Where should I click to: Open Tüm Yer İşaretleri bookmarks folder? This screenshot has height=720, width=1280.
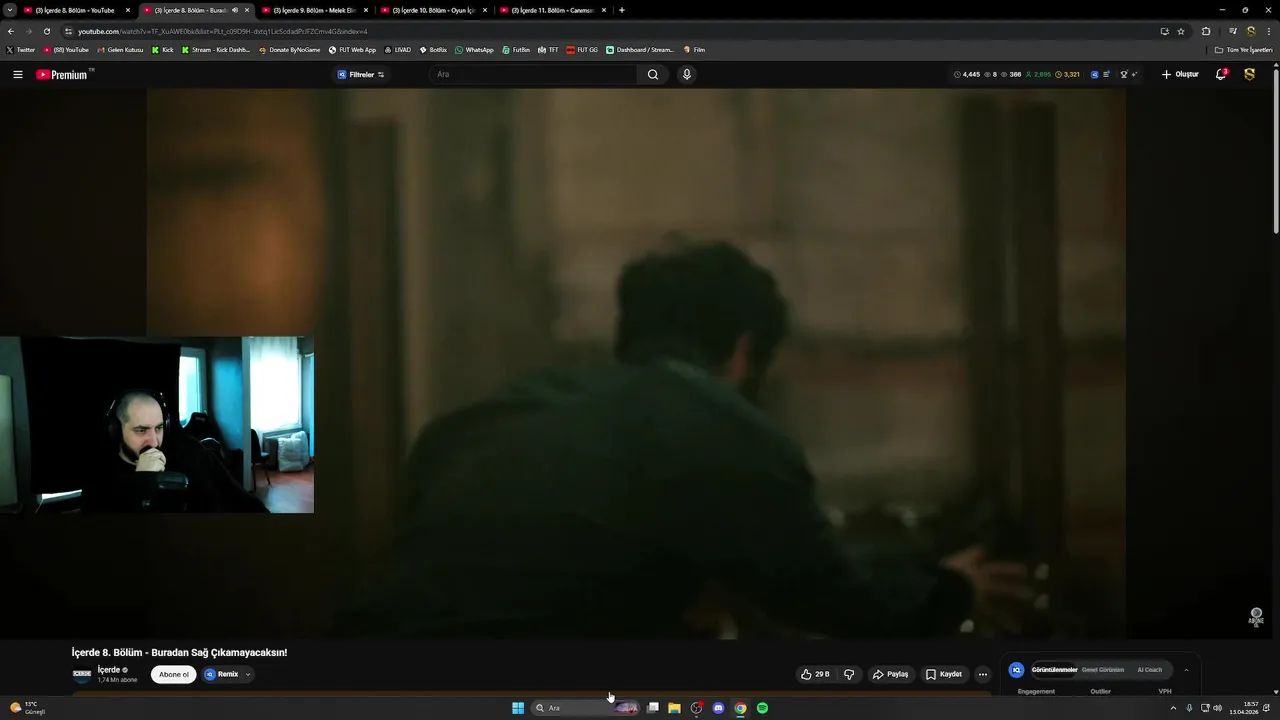tap(1244, 50)
